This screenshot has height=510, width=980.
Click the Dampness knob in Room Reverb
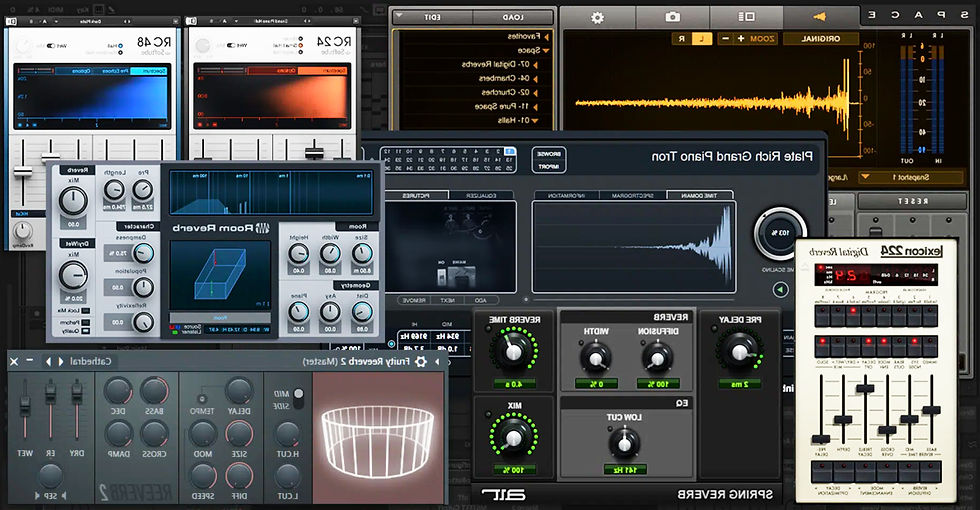(143, 253)
